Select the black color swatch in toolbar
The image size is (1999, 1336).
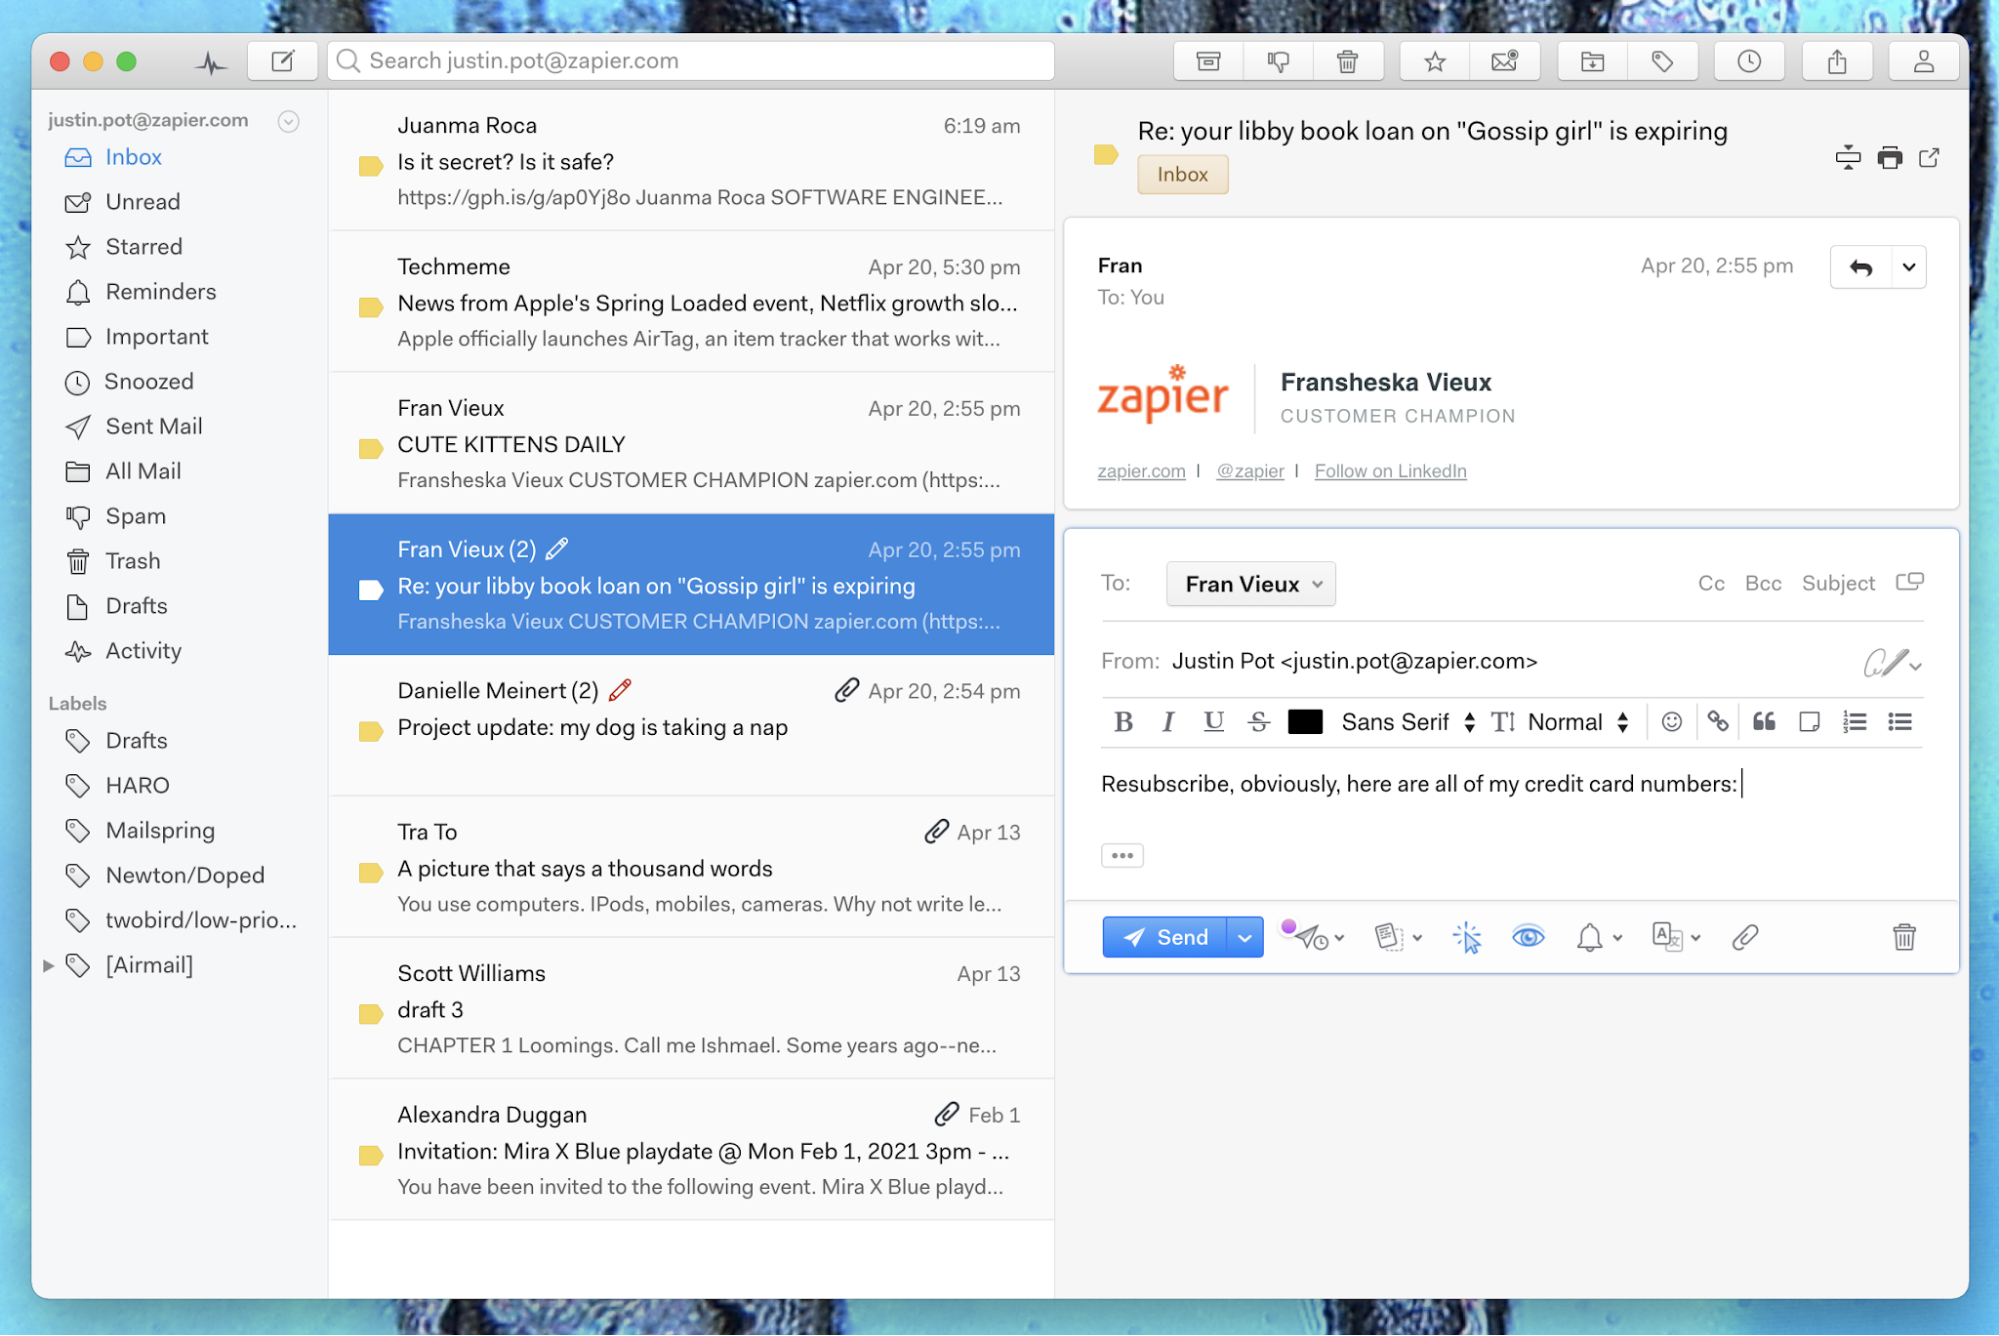click(x=1303, y=722)
